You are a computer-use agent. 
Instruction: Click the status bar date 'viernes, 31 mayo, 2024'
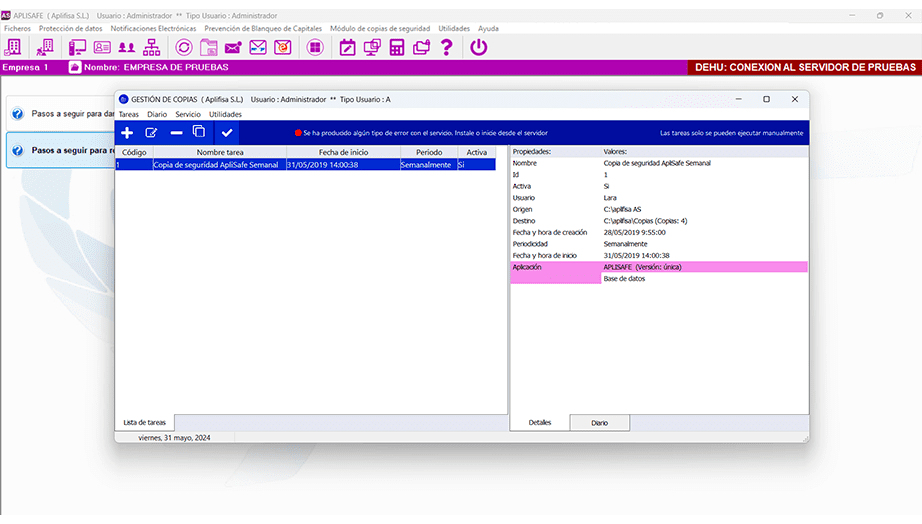[174, 438]
